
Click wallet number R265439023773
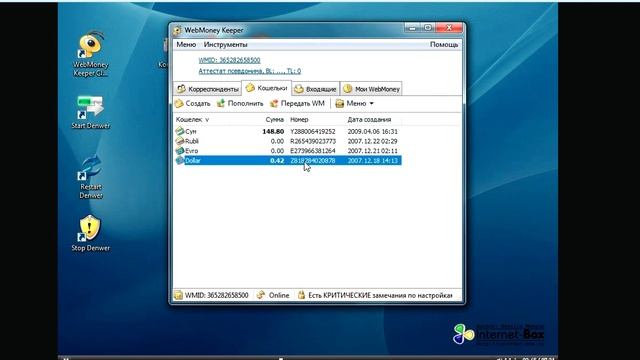click(x=313, y=141)
